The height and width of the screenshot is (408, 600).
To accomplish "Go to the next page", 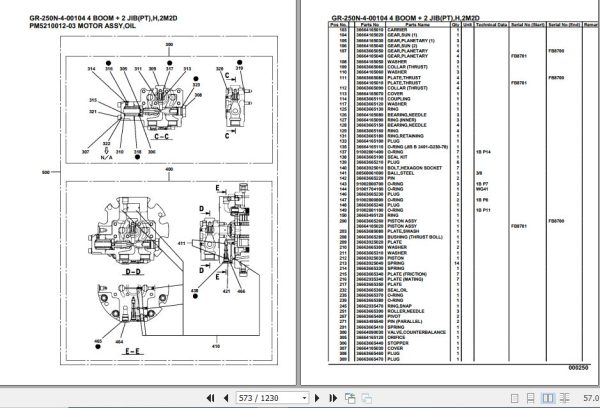I will pyautogui.click(x=317, y=398).
